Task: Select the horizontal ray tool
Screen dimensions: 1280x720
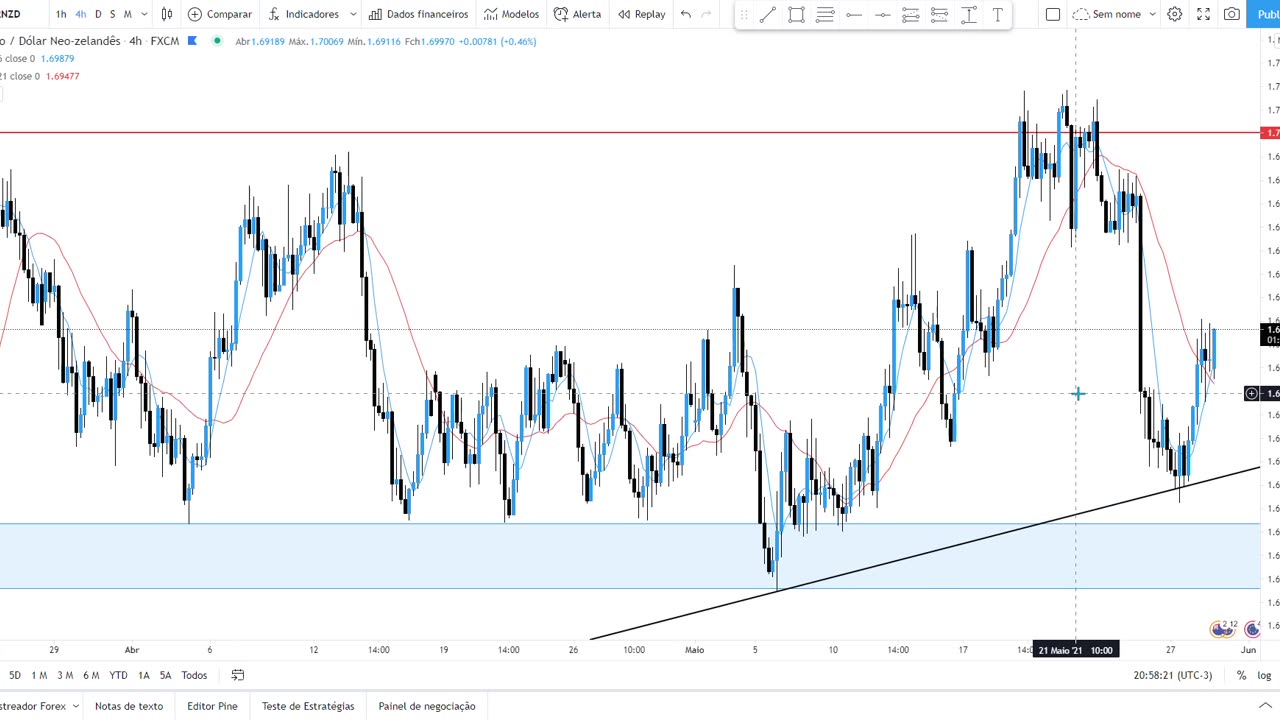Action: (x=854, y=14)
